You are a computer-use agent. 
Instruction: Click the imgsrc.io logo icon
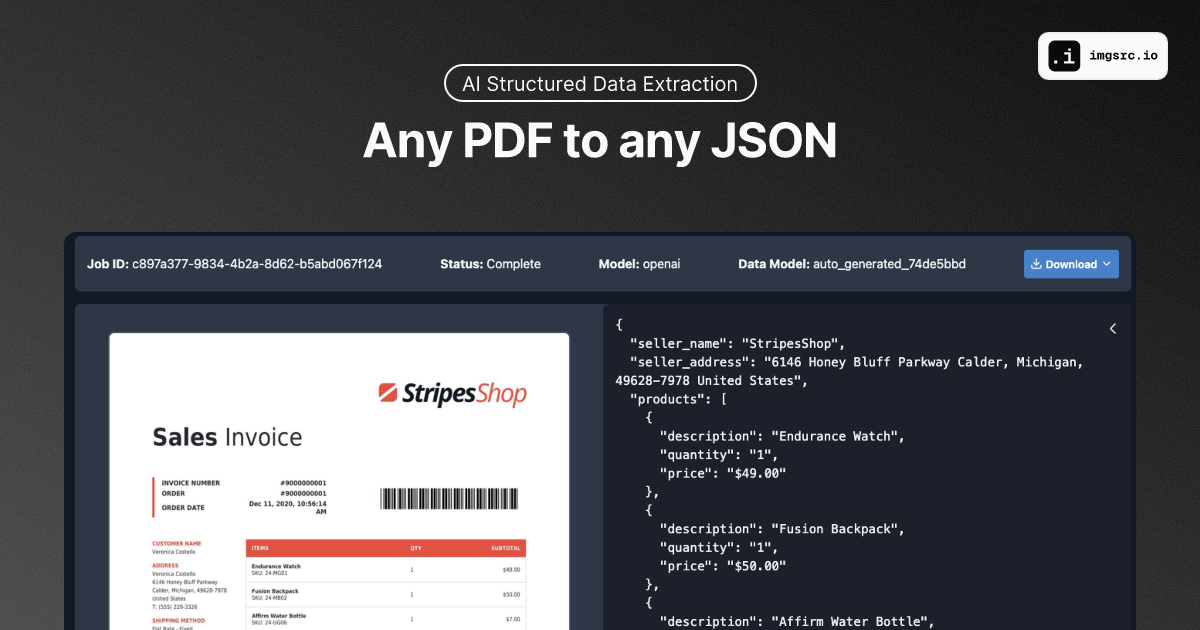tap(1064, 56)
